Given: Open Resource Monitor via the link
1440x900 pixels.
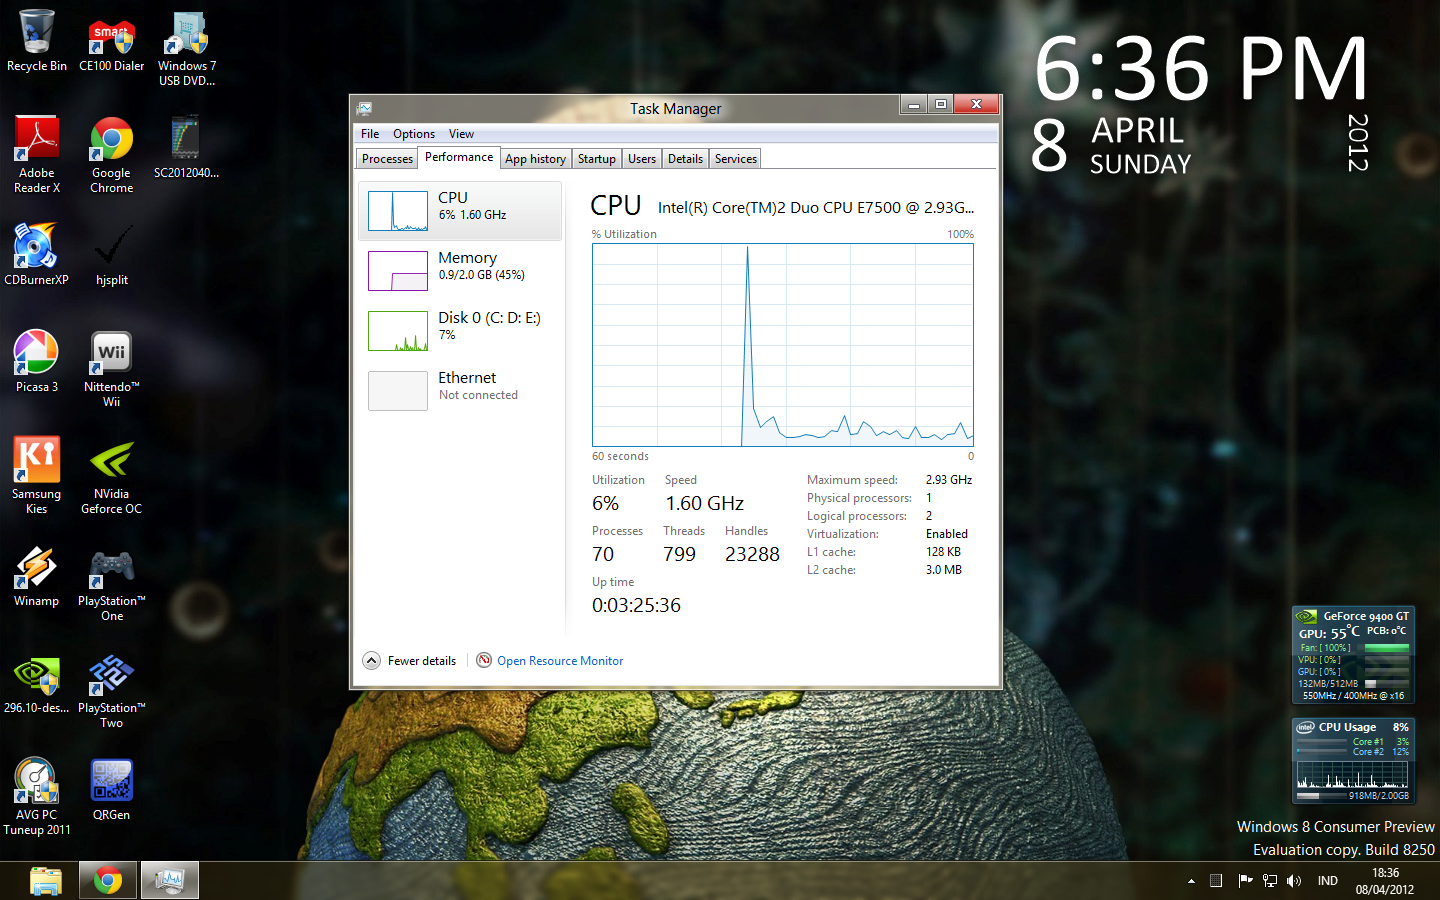Looking at the screenshot, I should [x=560, y=660].
